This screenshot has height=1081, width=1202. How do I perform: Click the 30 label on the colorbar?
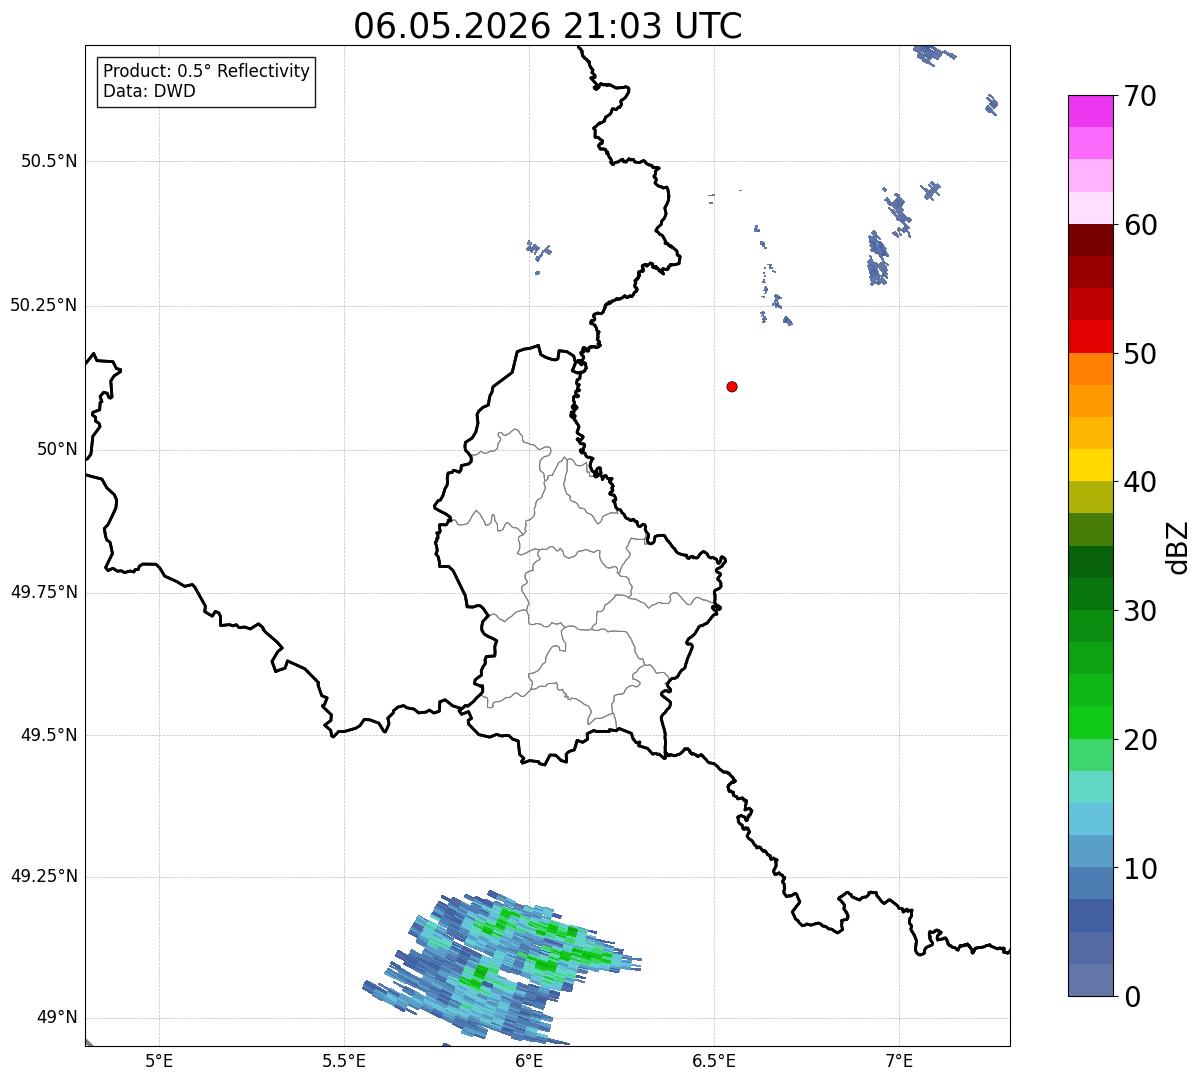click(1139, 611)
